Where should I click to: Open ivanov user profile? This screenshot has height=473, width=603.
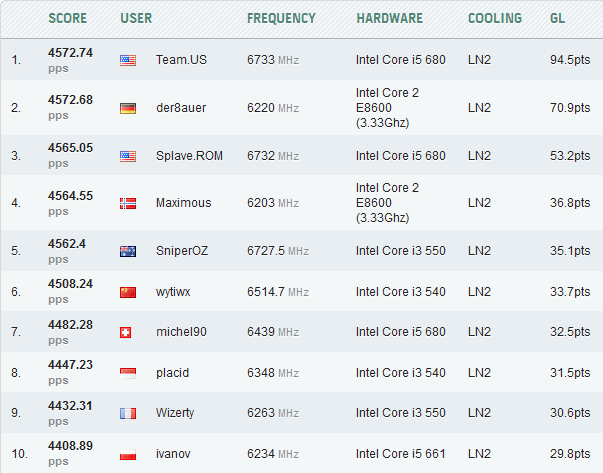coord(173,454)
